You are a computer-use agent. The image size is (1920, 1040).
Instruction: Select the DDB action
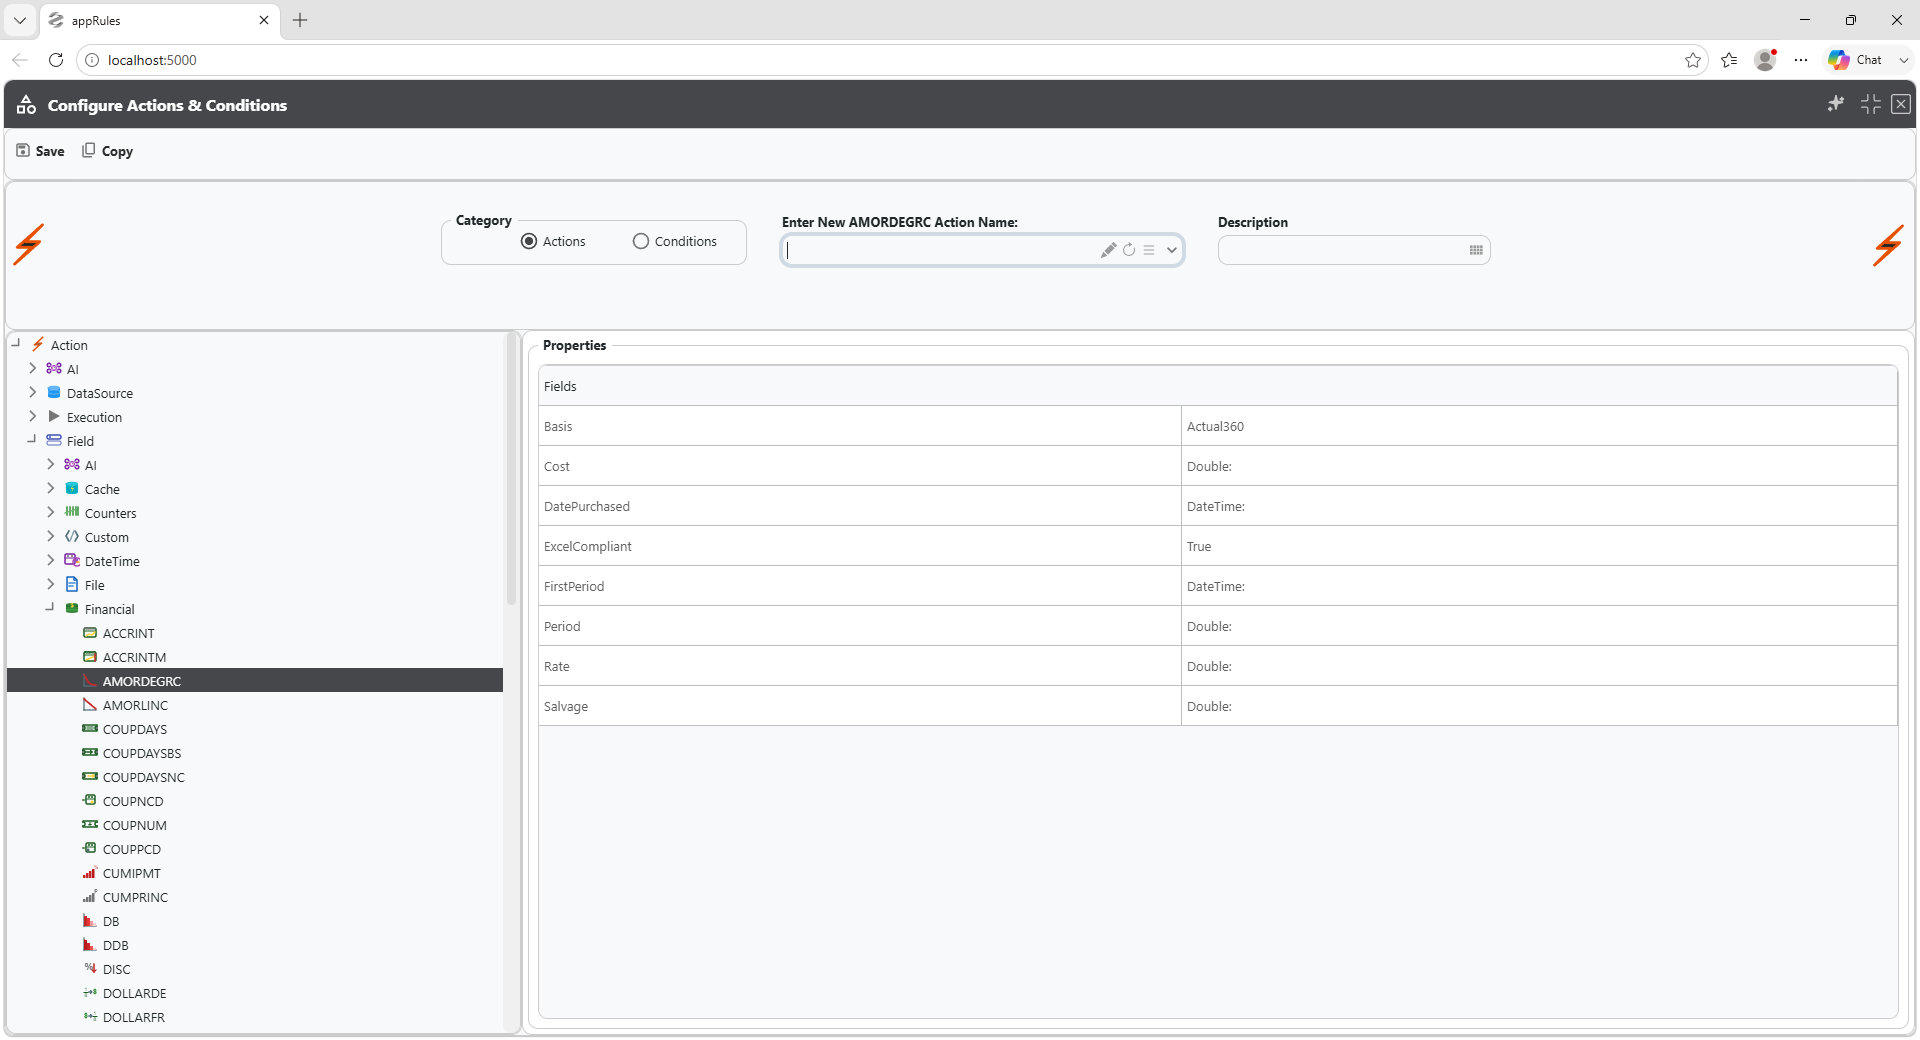point(115,945)
